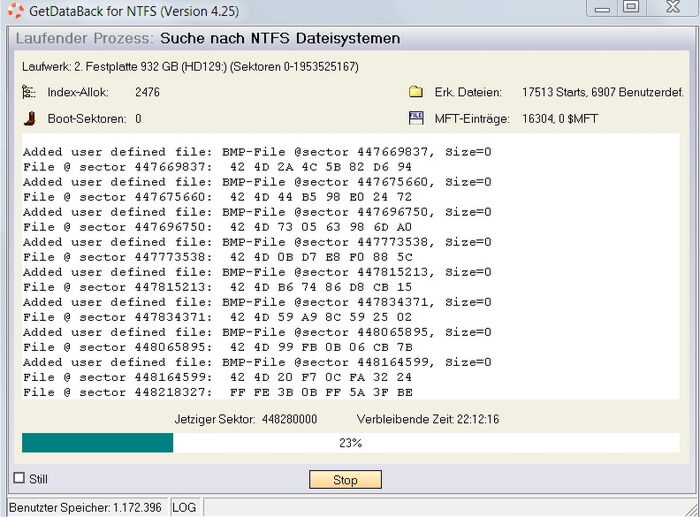Select log line 'Added user defined file' at sector 447675660

coord(257,182)
